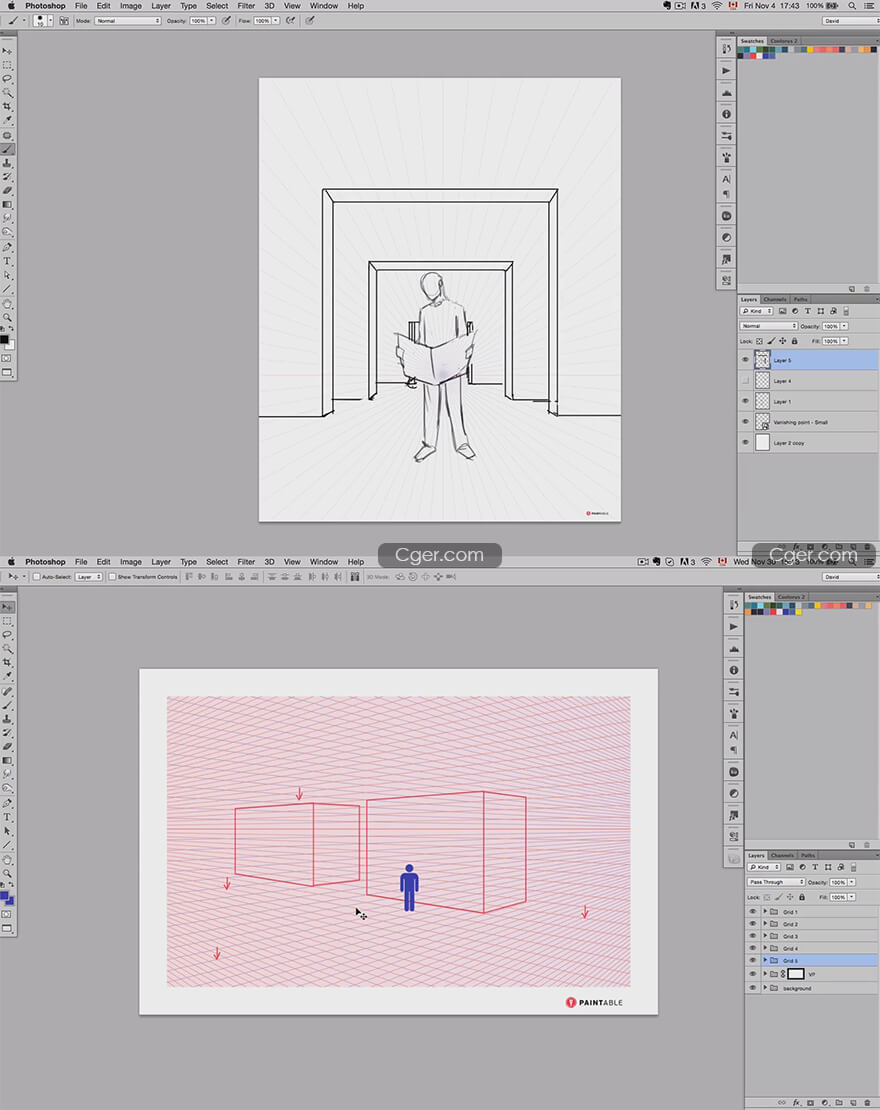
Task: Open the Window menu in the bottom window
Action: point(324,561)
